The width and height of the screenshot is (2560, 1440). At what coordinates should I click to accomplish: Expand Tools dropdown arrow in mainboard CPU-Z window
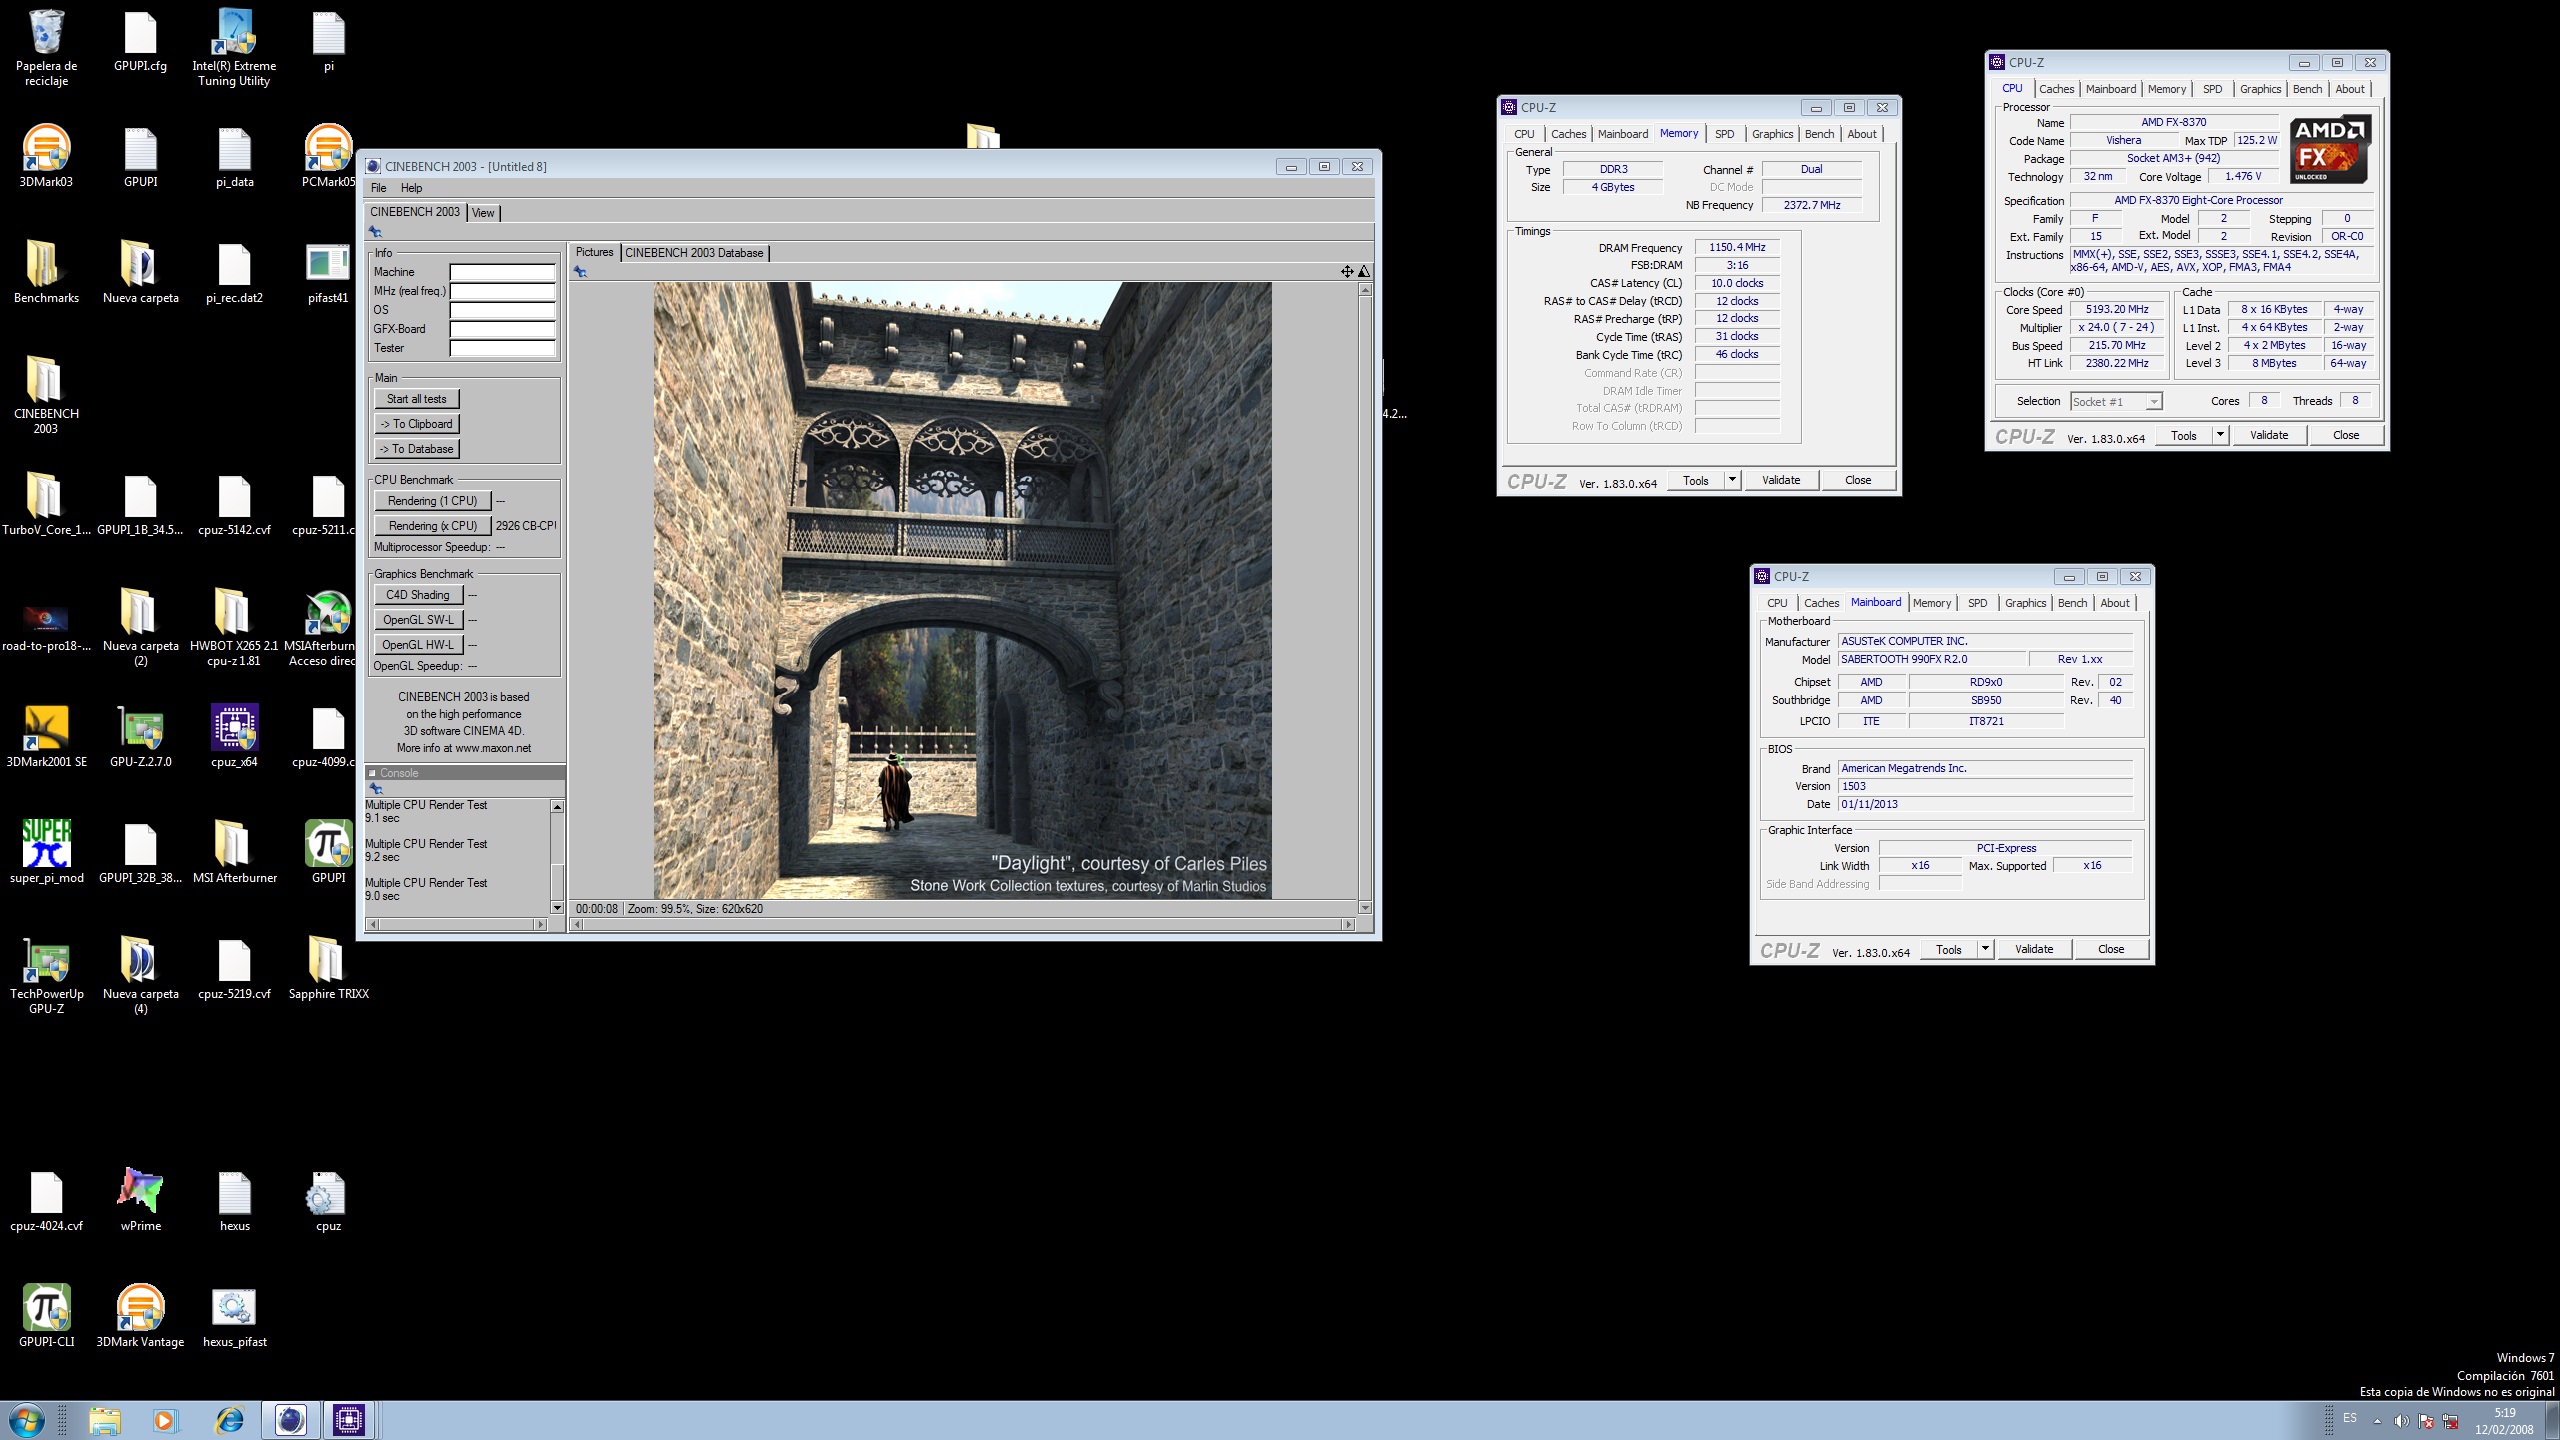[x=1985, y=949]
